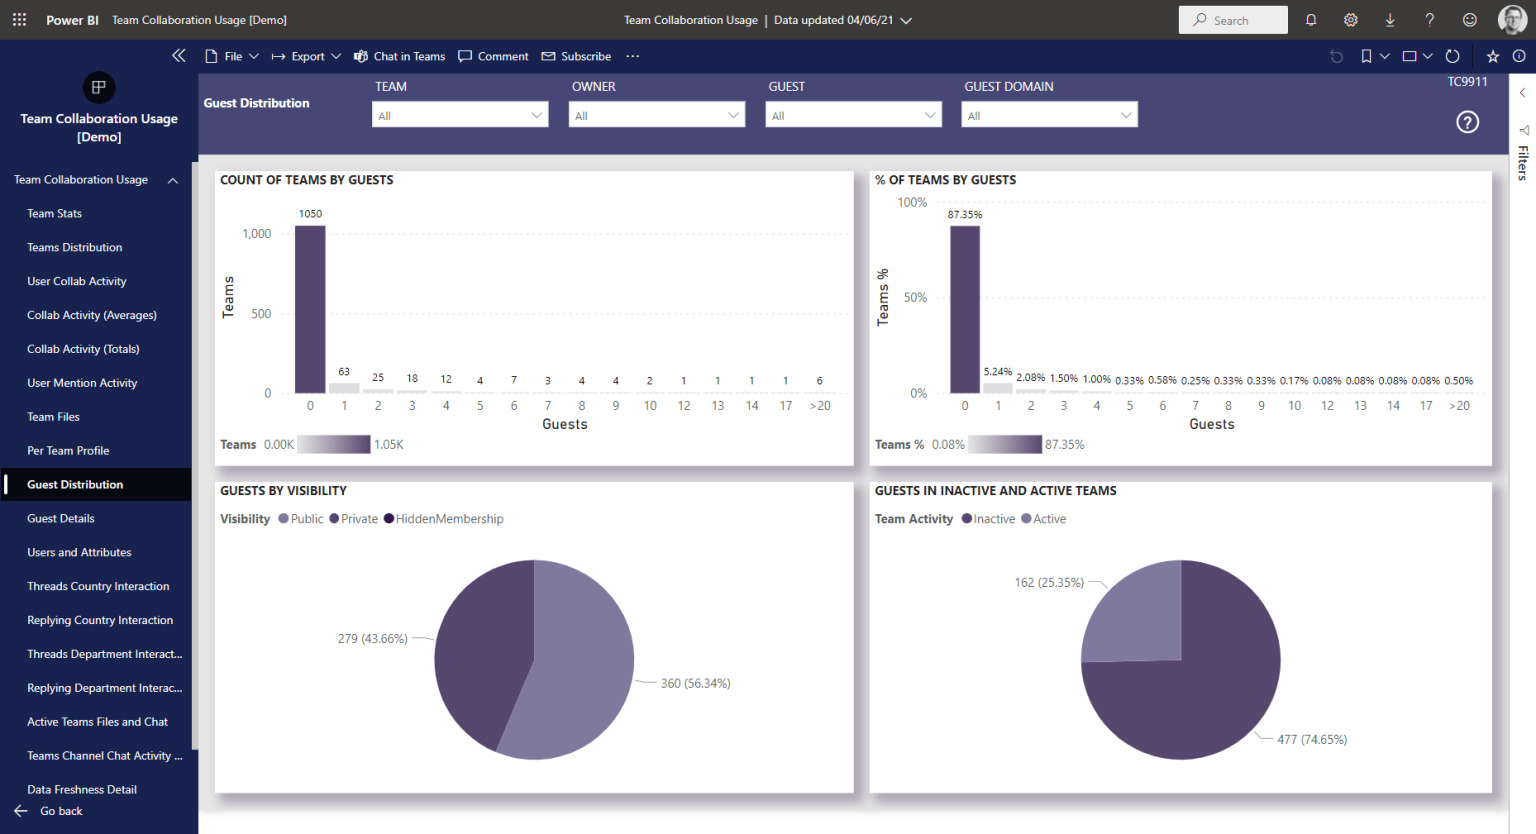1536x834 pixels.
Task: Click the feedback smiley icon
Action: point(1470,20)
